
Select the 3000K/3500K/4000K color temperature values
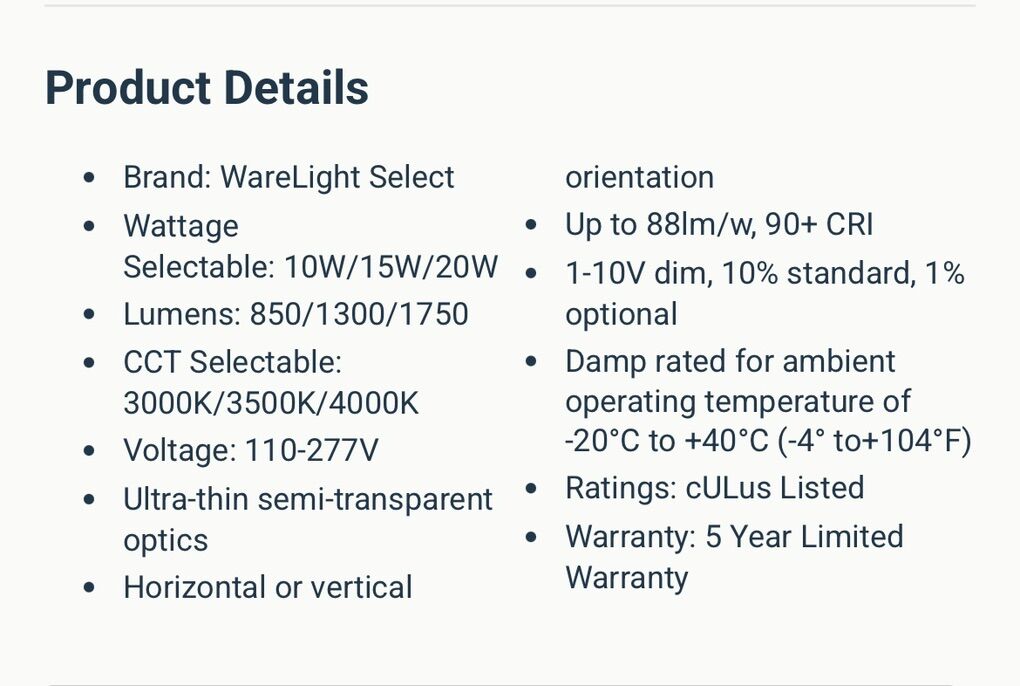point(271,403)
